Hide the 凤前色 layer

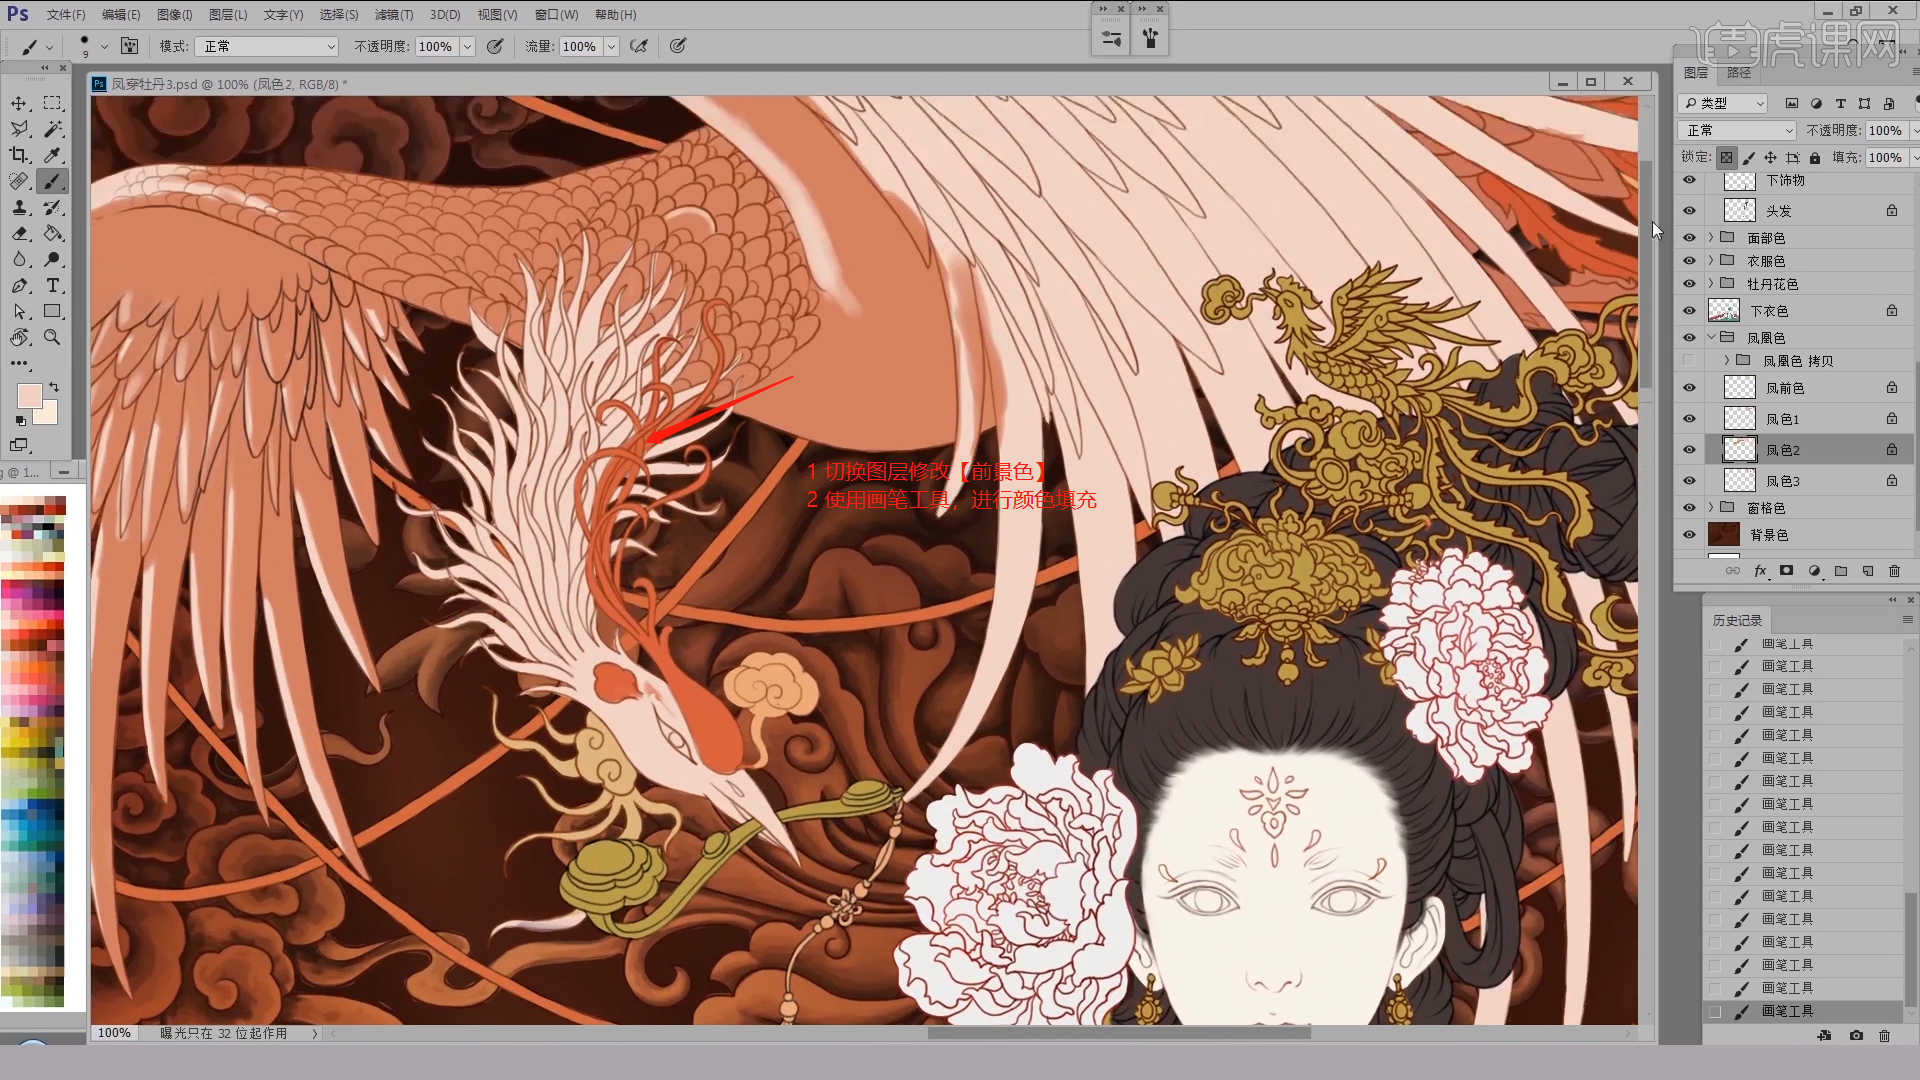tap(1689, 388)
